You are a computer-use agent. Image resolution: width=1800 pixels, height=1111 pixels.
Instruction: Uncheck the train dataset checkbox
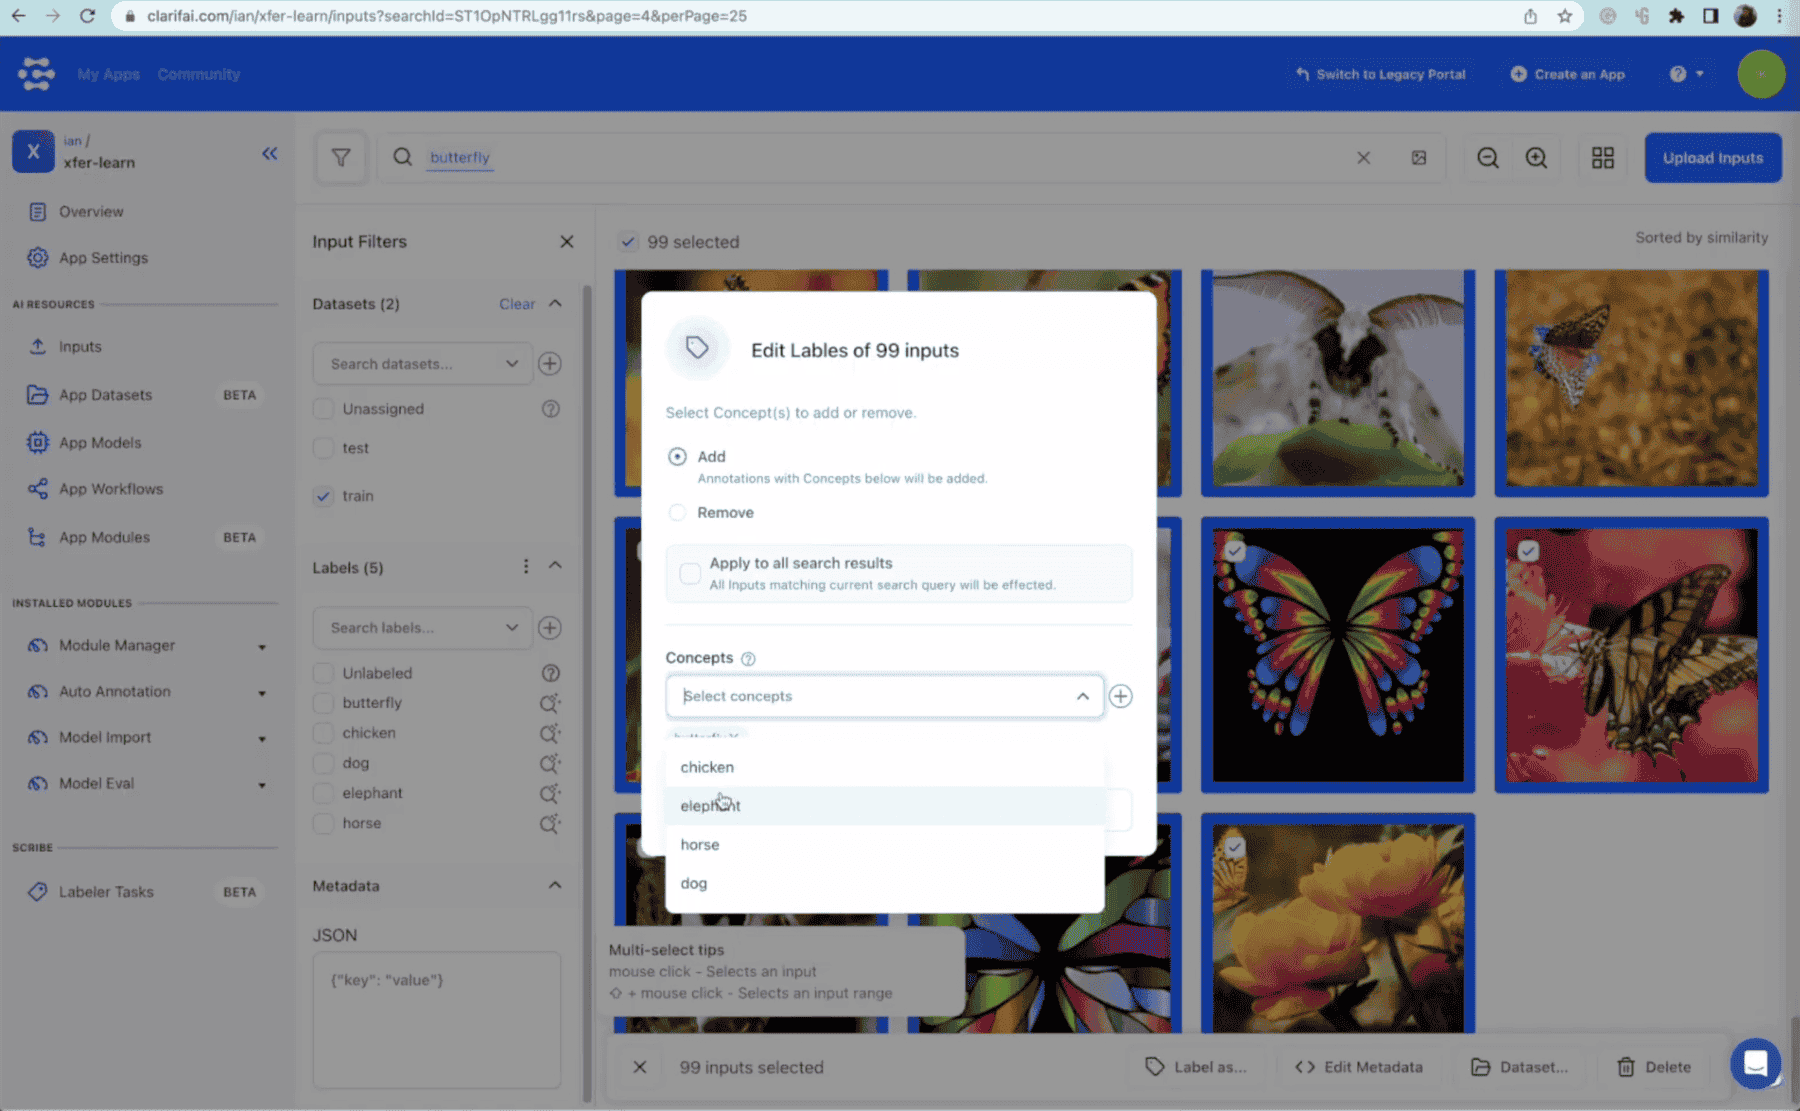(323, 496)
